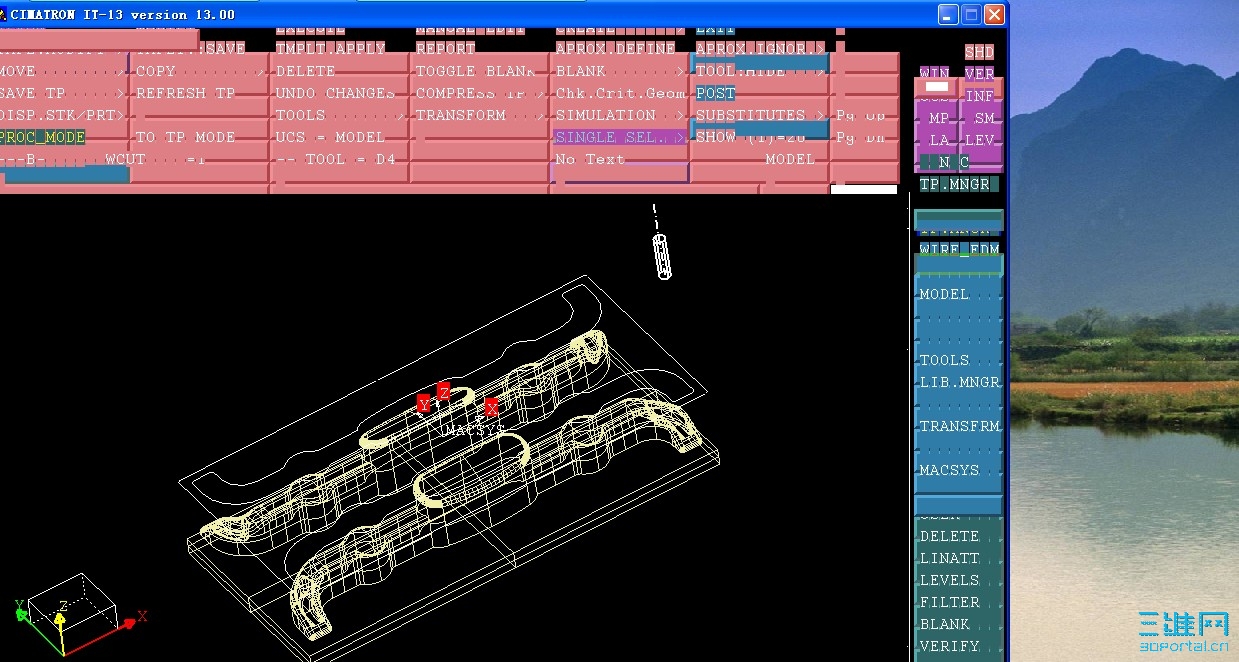1239x662 pixels.
Task: Click Pg Dn in menu panel
Action: tap(861, 138)
